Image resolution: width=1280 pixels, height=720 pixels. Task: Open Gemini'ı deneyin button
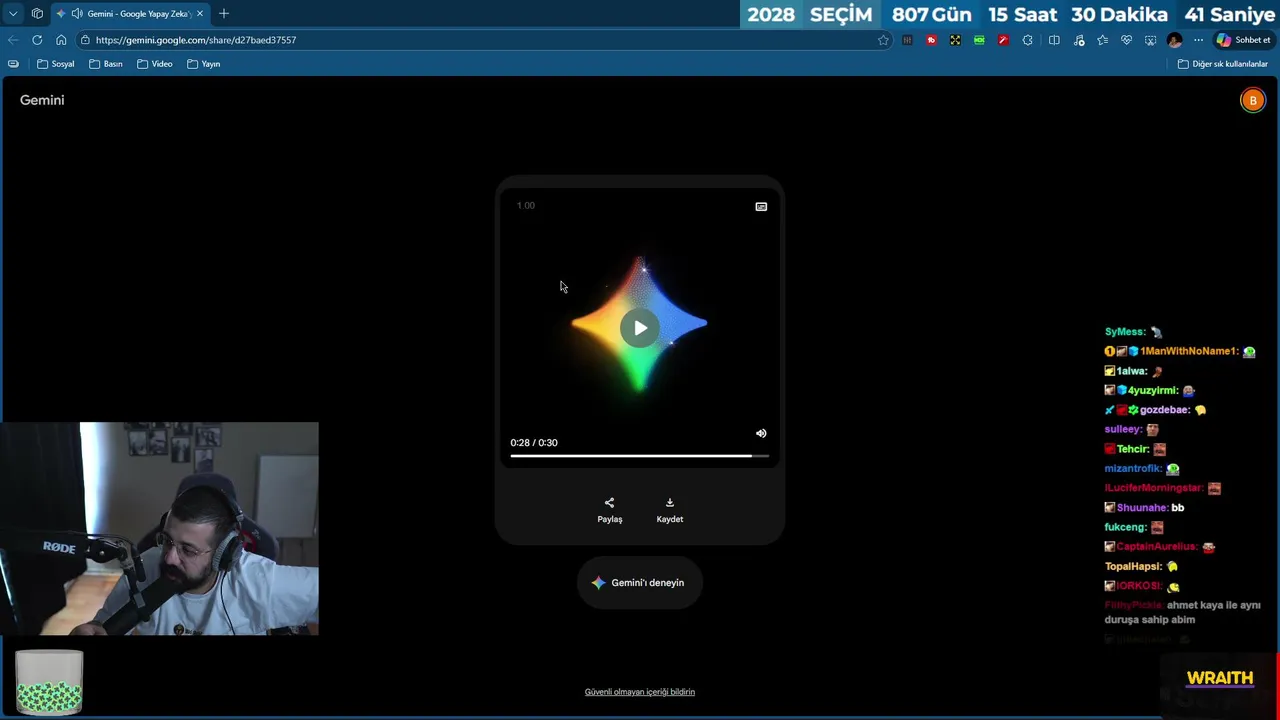pyautogui.click(x=639, y=583)
